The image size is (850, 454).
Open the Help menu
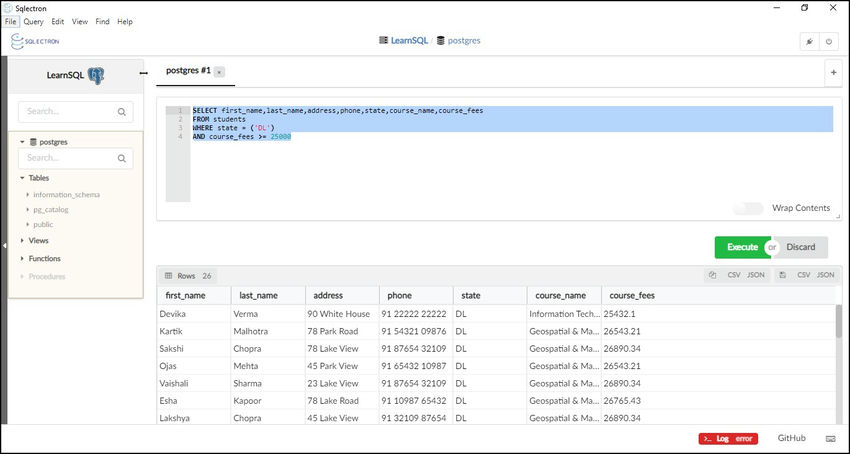[x=125, y=22]
